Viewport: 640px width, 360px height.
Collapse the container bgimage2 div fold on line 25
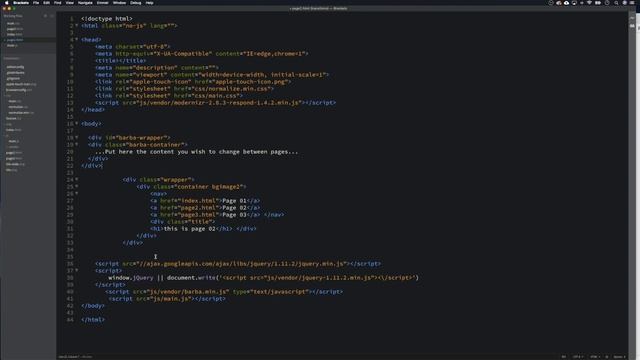[x=77, y=187]
